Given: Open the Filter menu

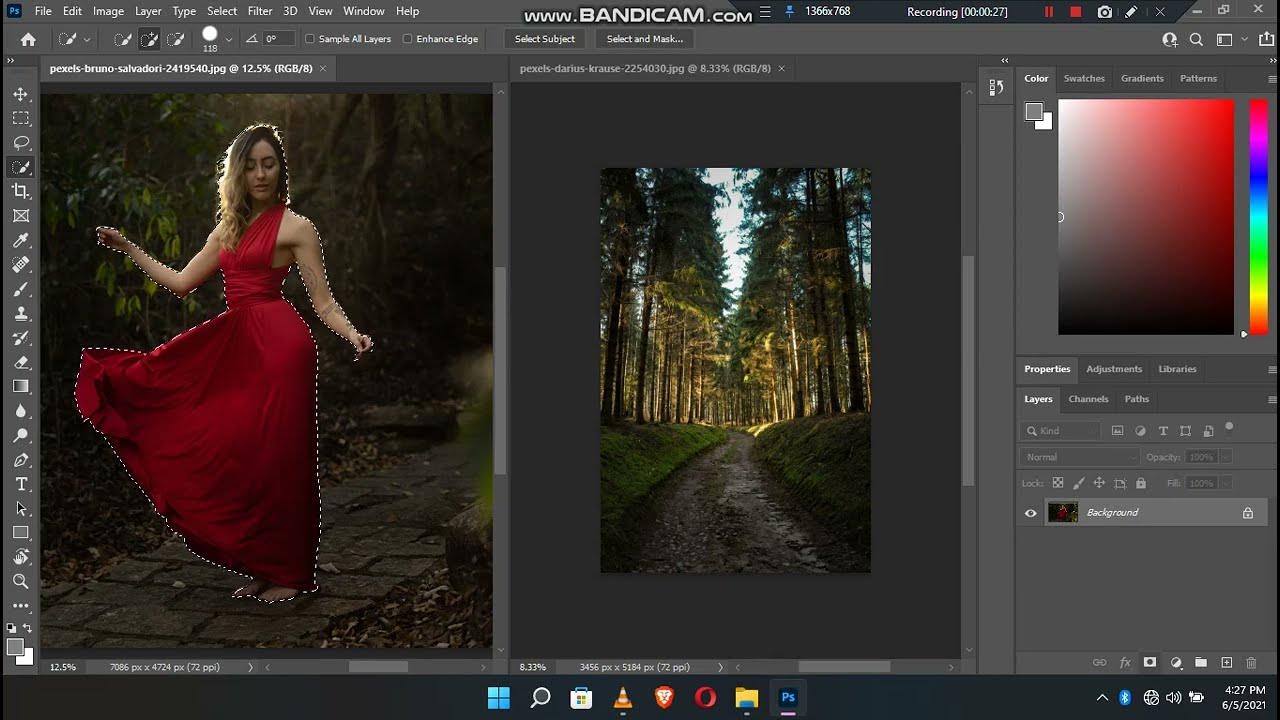Looking at the screenshot, I should (260, 11).
